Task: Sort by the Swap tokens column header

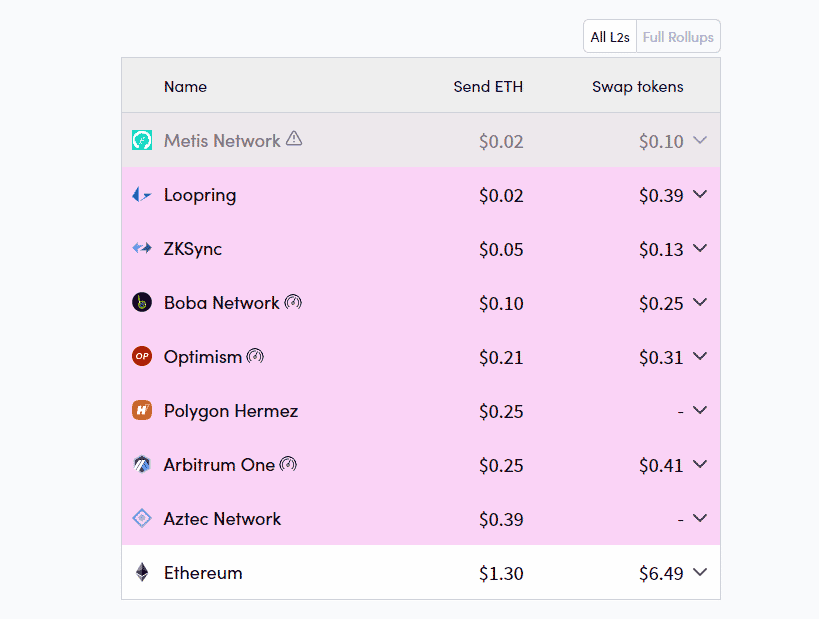Action: (637, 87)
